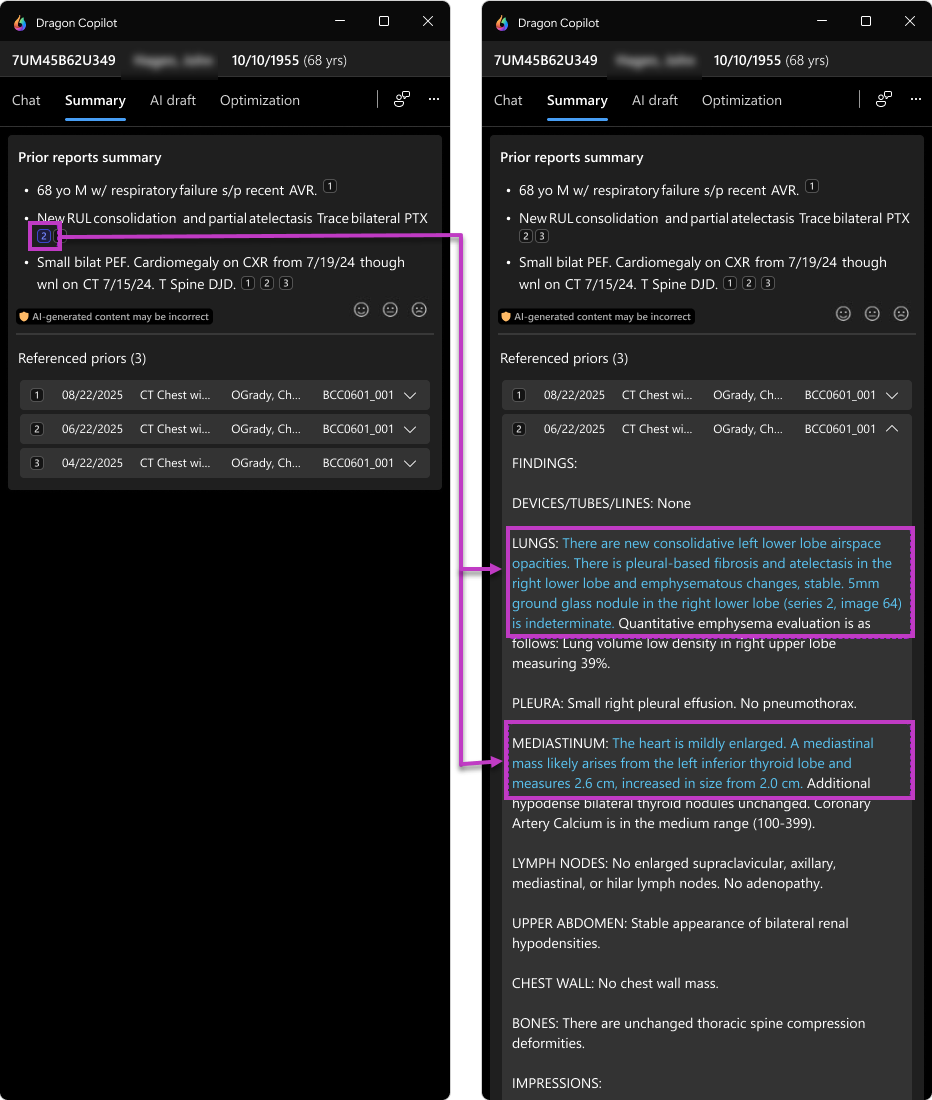Click reference badge 3 after T Spine DJD
932x1100 pixels.
tap(285, 283)
